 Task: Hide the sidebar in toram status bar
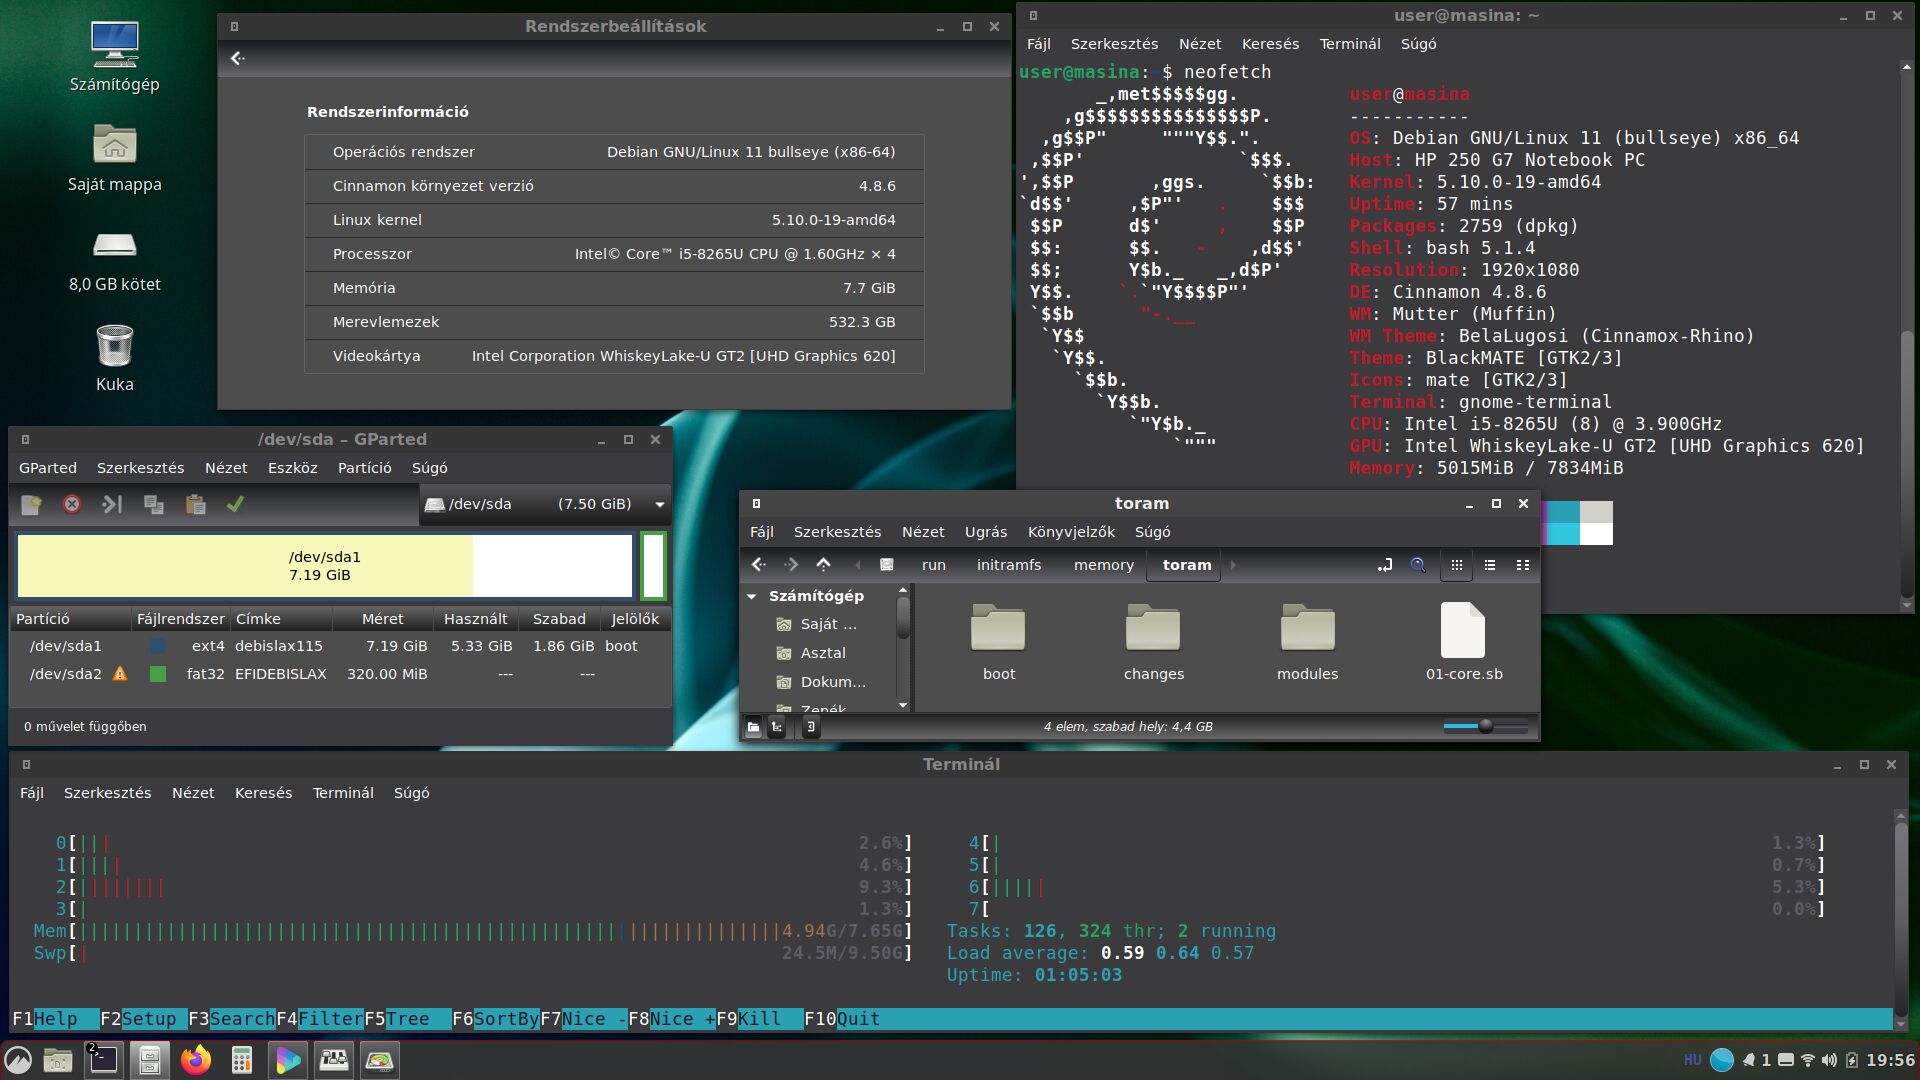click(811, 727)
